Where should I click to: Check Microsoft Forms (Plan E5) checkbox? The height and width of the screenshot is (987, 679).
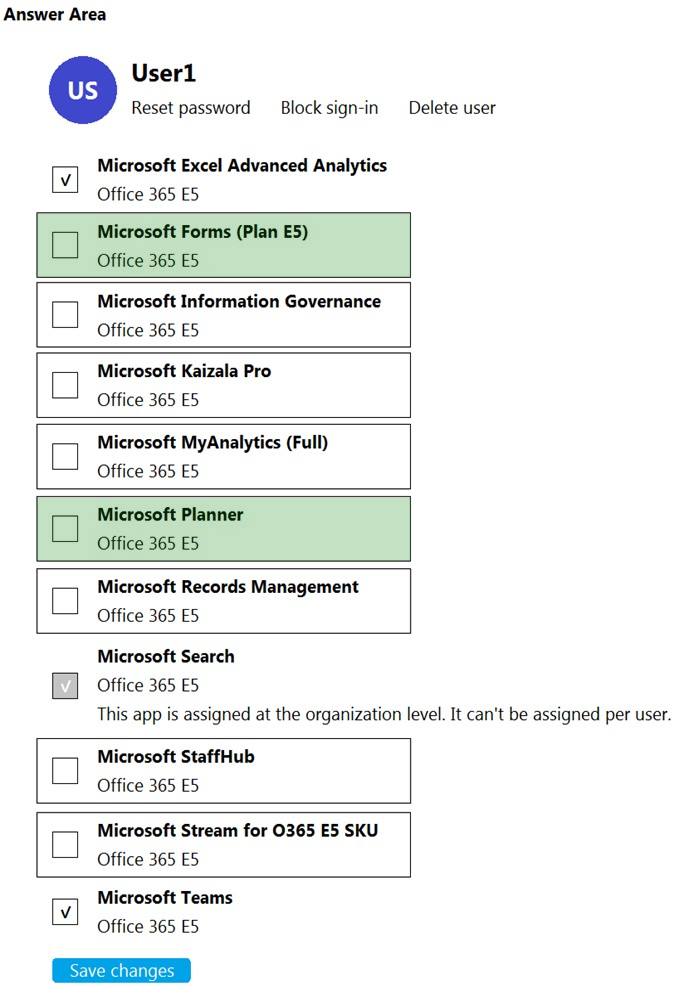point(65,245)
